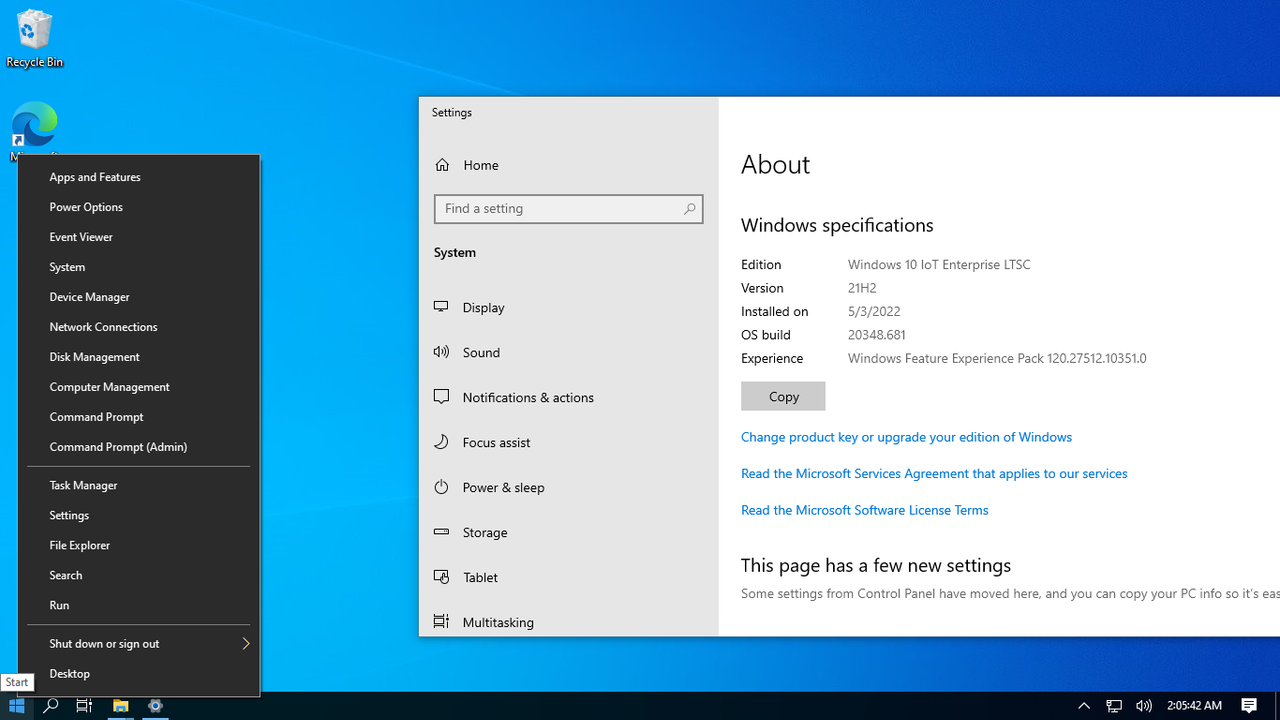The image size is (1280, 720).
Task: Open the Microsoft Services Agreement link
Action: coord(934,474)
